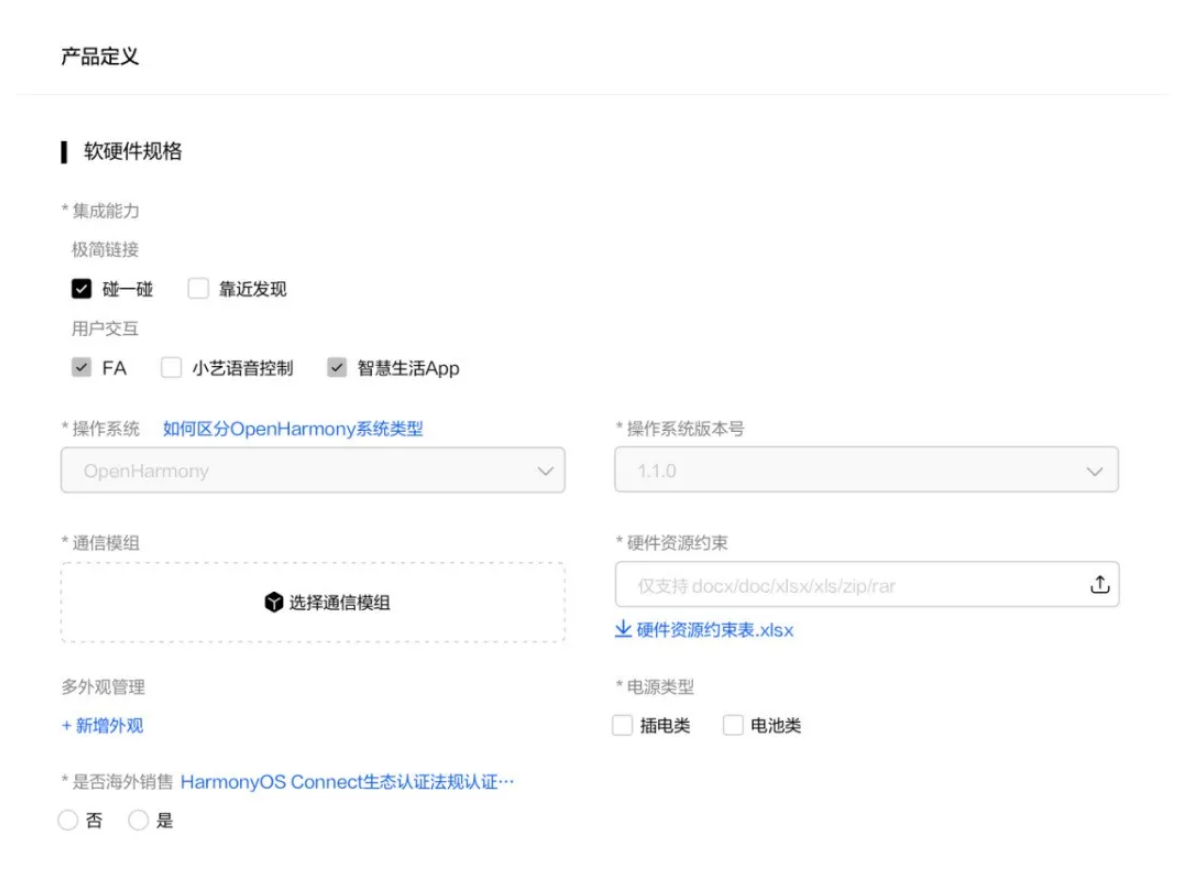The width and height of the screenshot is (1177, 872).
Task: Open the 如何区分OpenHarmony系统类型 link
Action: coord(290,428)
